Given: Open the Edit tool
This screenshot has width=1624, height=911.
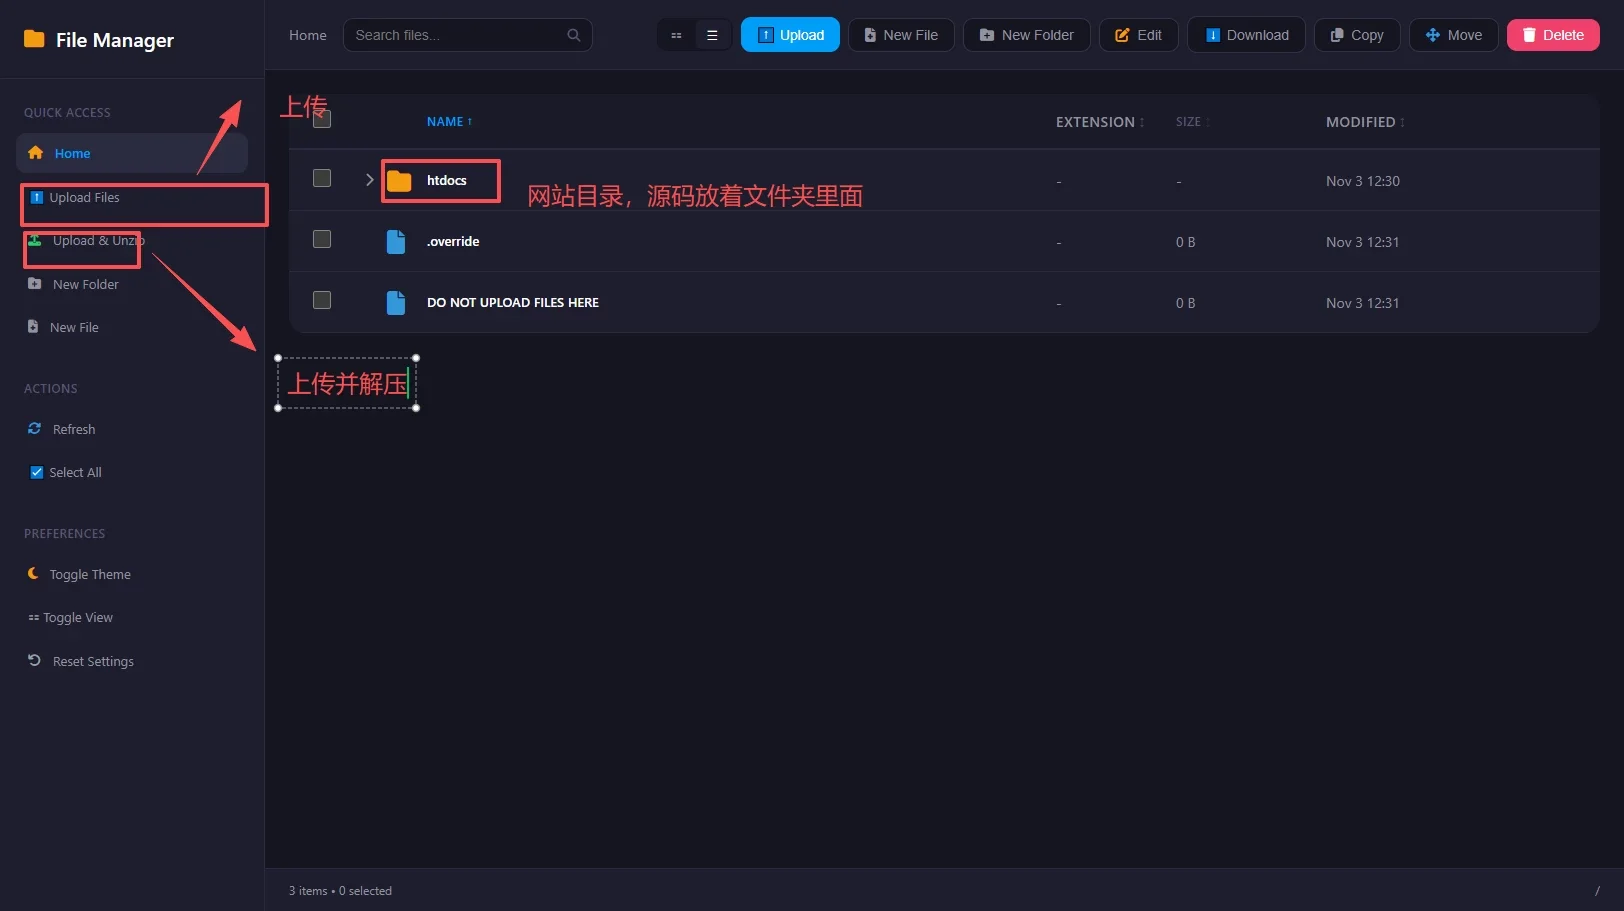Looking at the screenshot, I should coord(1120,34).
